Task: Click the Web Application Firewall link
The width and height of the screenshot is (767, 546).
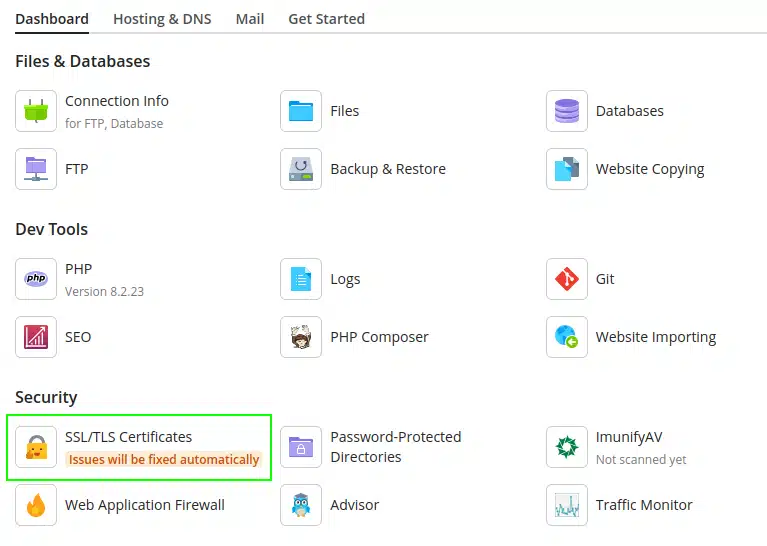Action: click(145, 505)
